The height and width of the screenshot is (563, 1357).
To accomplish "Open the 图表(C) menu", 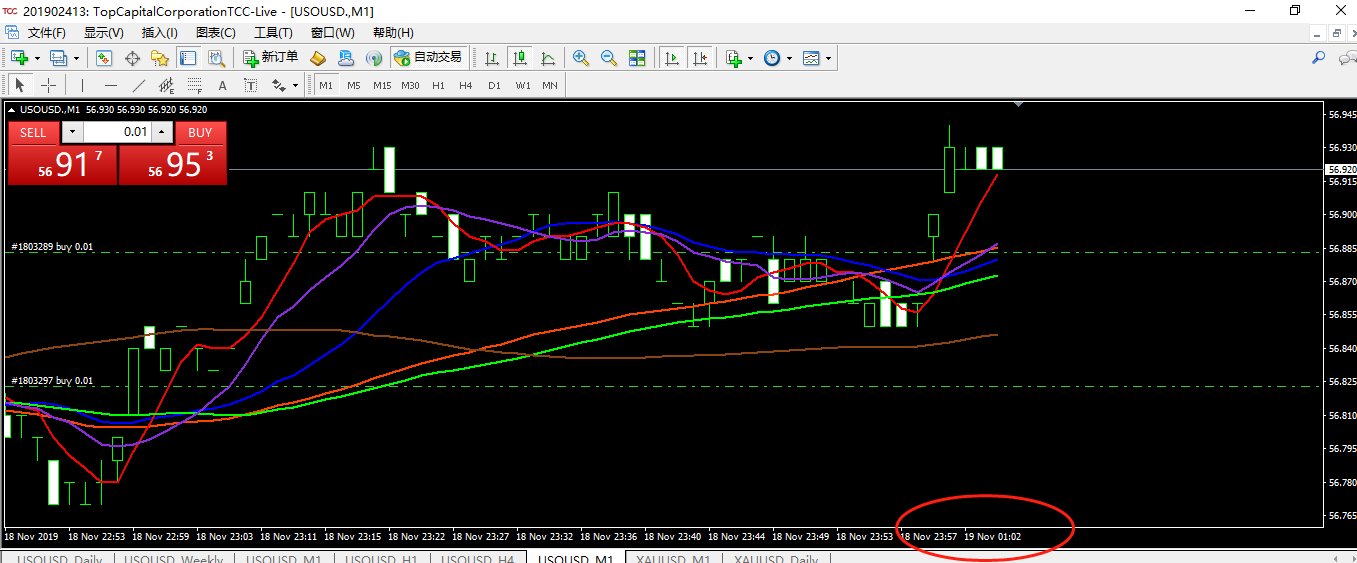I will [x=216, y=32].
